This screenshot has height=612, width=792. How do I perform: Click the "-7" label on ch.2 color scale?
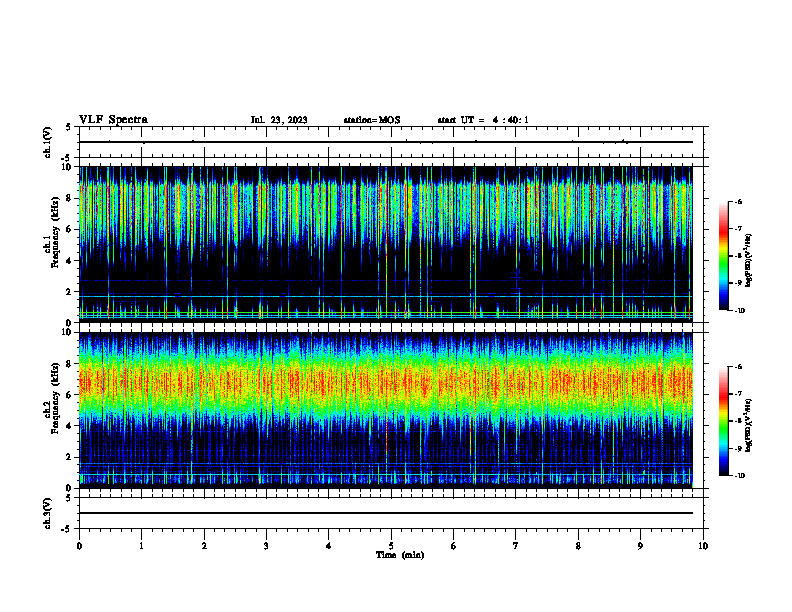pos(738,394)
